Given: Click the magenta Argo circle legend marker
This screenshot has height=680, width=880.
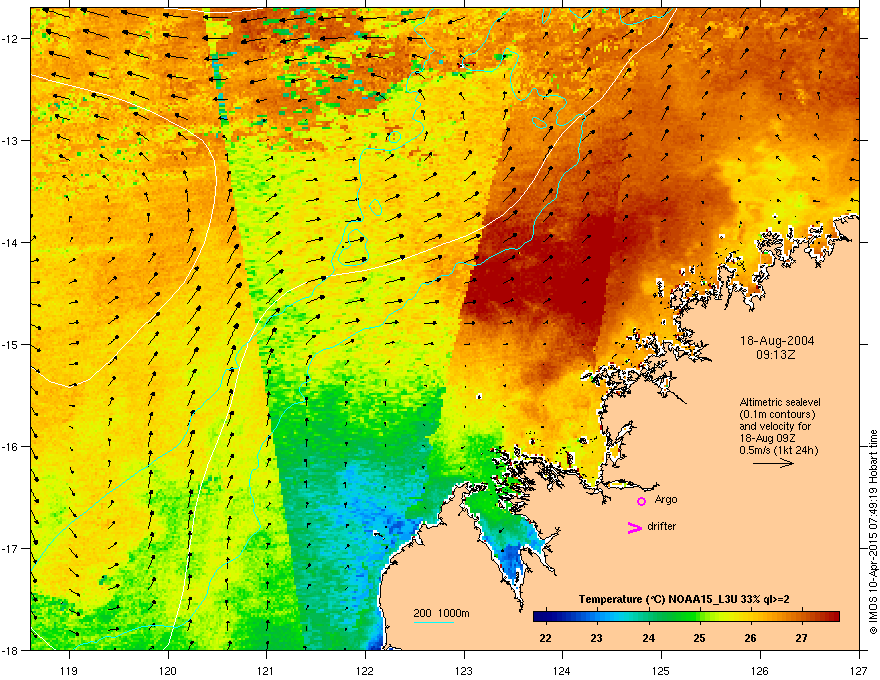Looking at the screenshot, I should click(641, 501).
